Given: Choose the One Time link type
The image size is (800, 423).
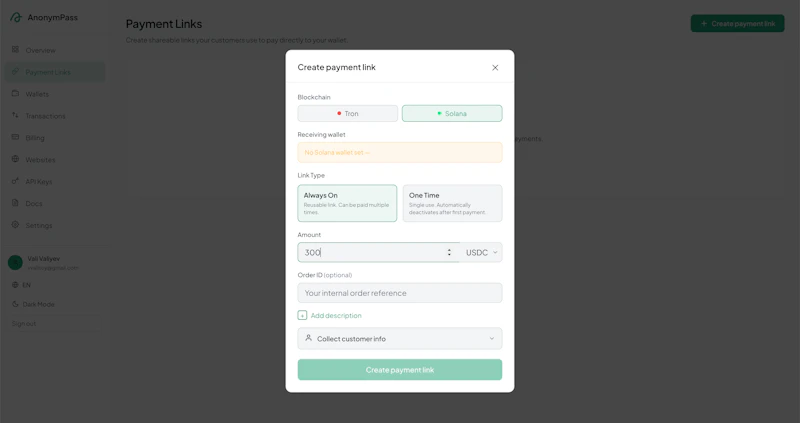Looking at the screenshot, I should click(x=453, y=203).
